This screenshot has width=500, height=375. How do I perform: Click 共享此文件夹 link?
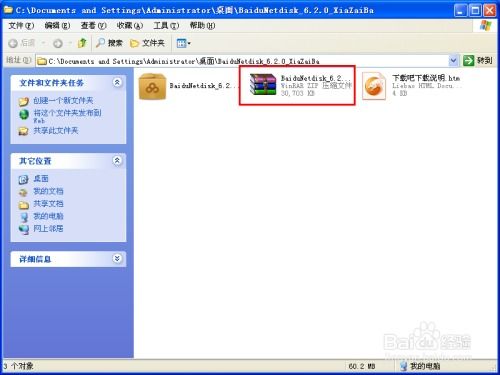point(56,130)
